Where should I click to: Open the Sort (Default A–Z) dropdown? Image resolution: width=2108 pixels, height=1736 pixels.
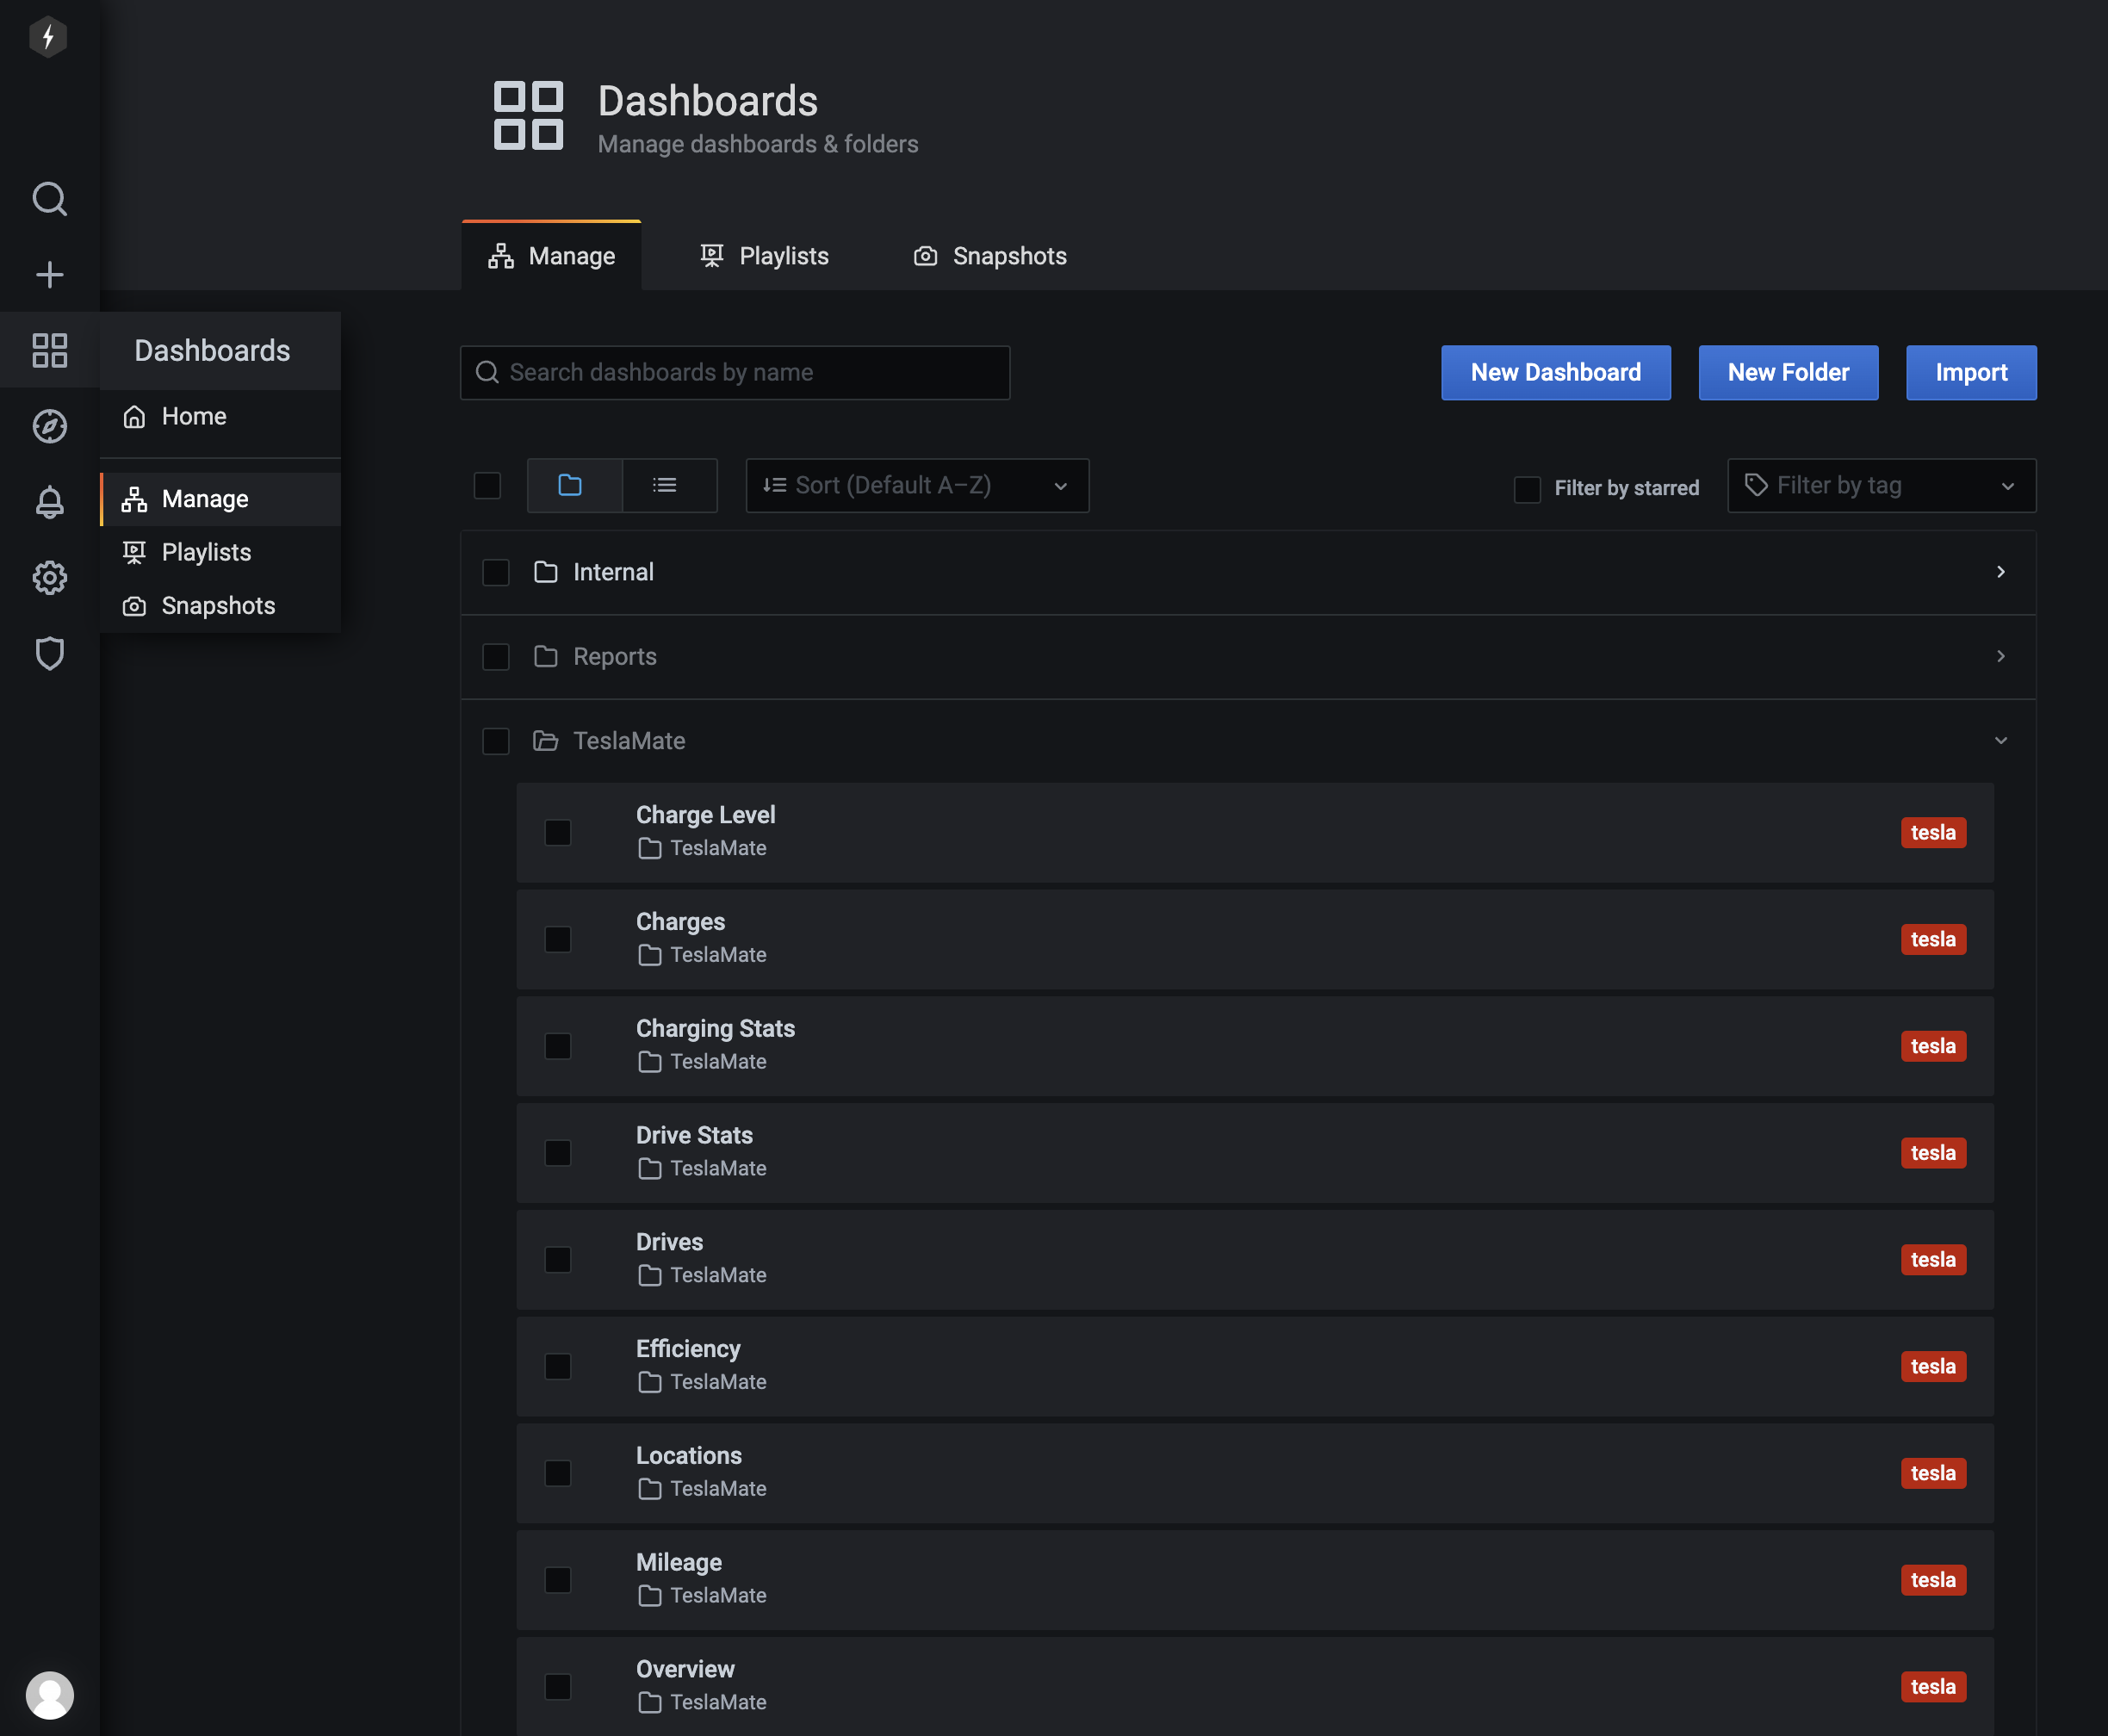[916, 485]
